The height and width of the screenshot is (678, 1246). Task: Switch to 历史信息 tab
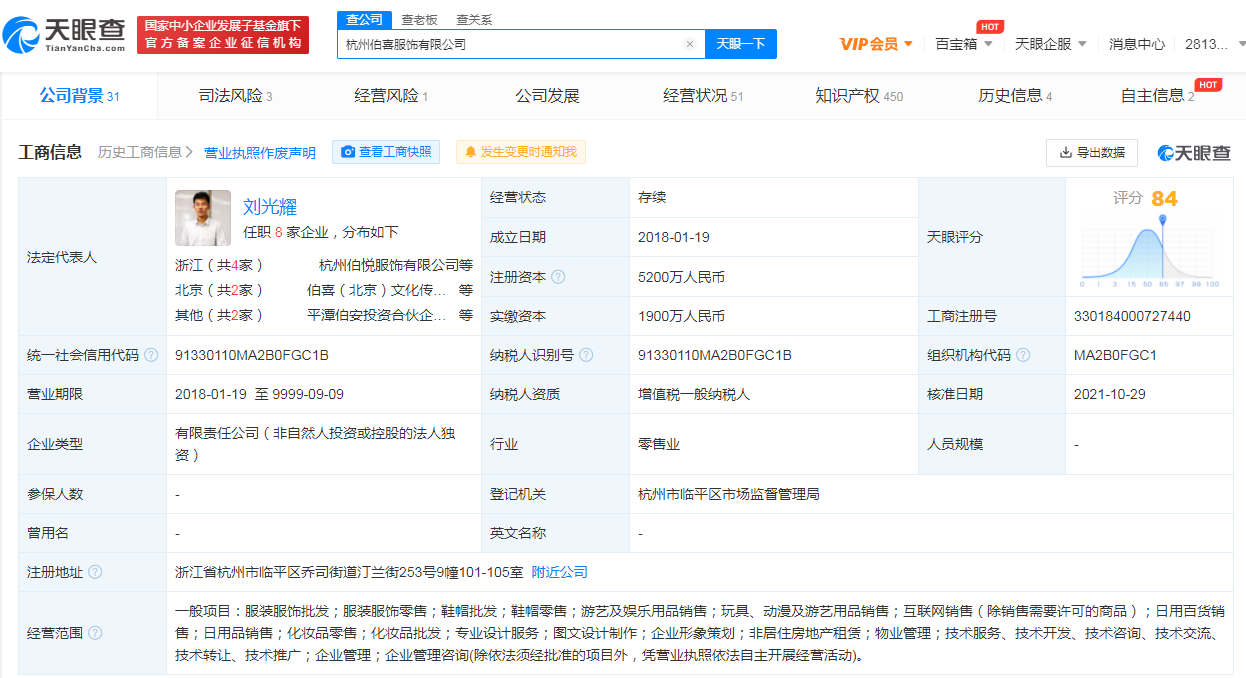[1015, 96]
